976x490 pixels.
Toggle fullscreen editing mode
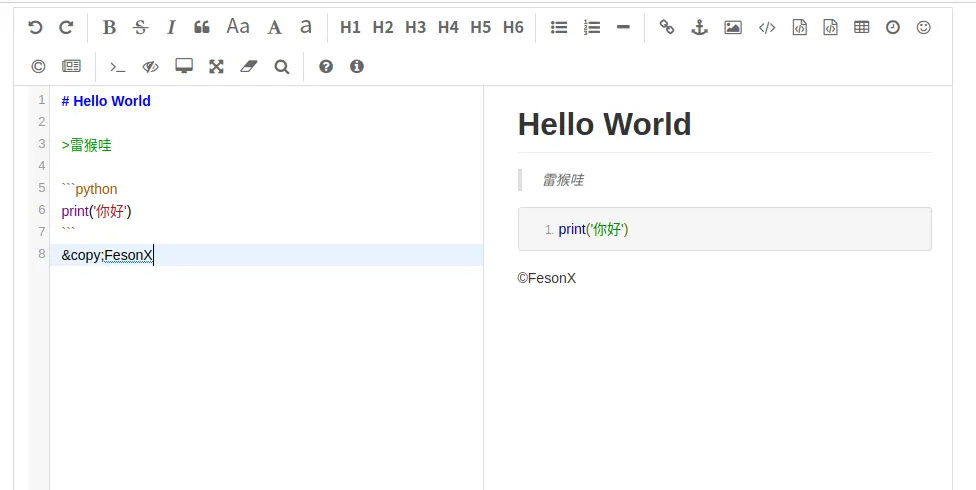pyautogui.click(x=216, y=67)
